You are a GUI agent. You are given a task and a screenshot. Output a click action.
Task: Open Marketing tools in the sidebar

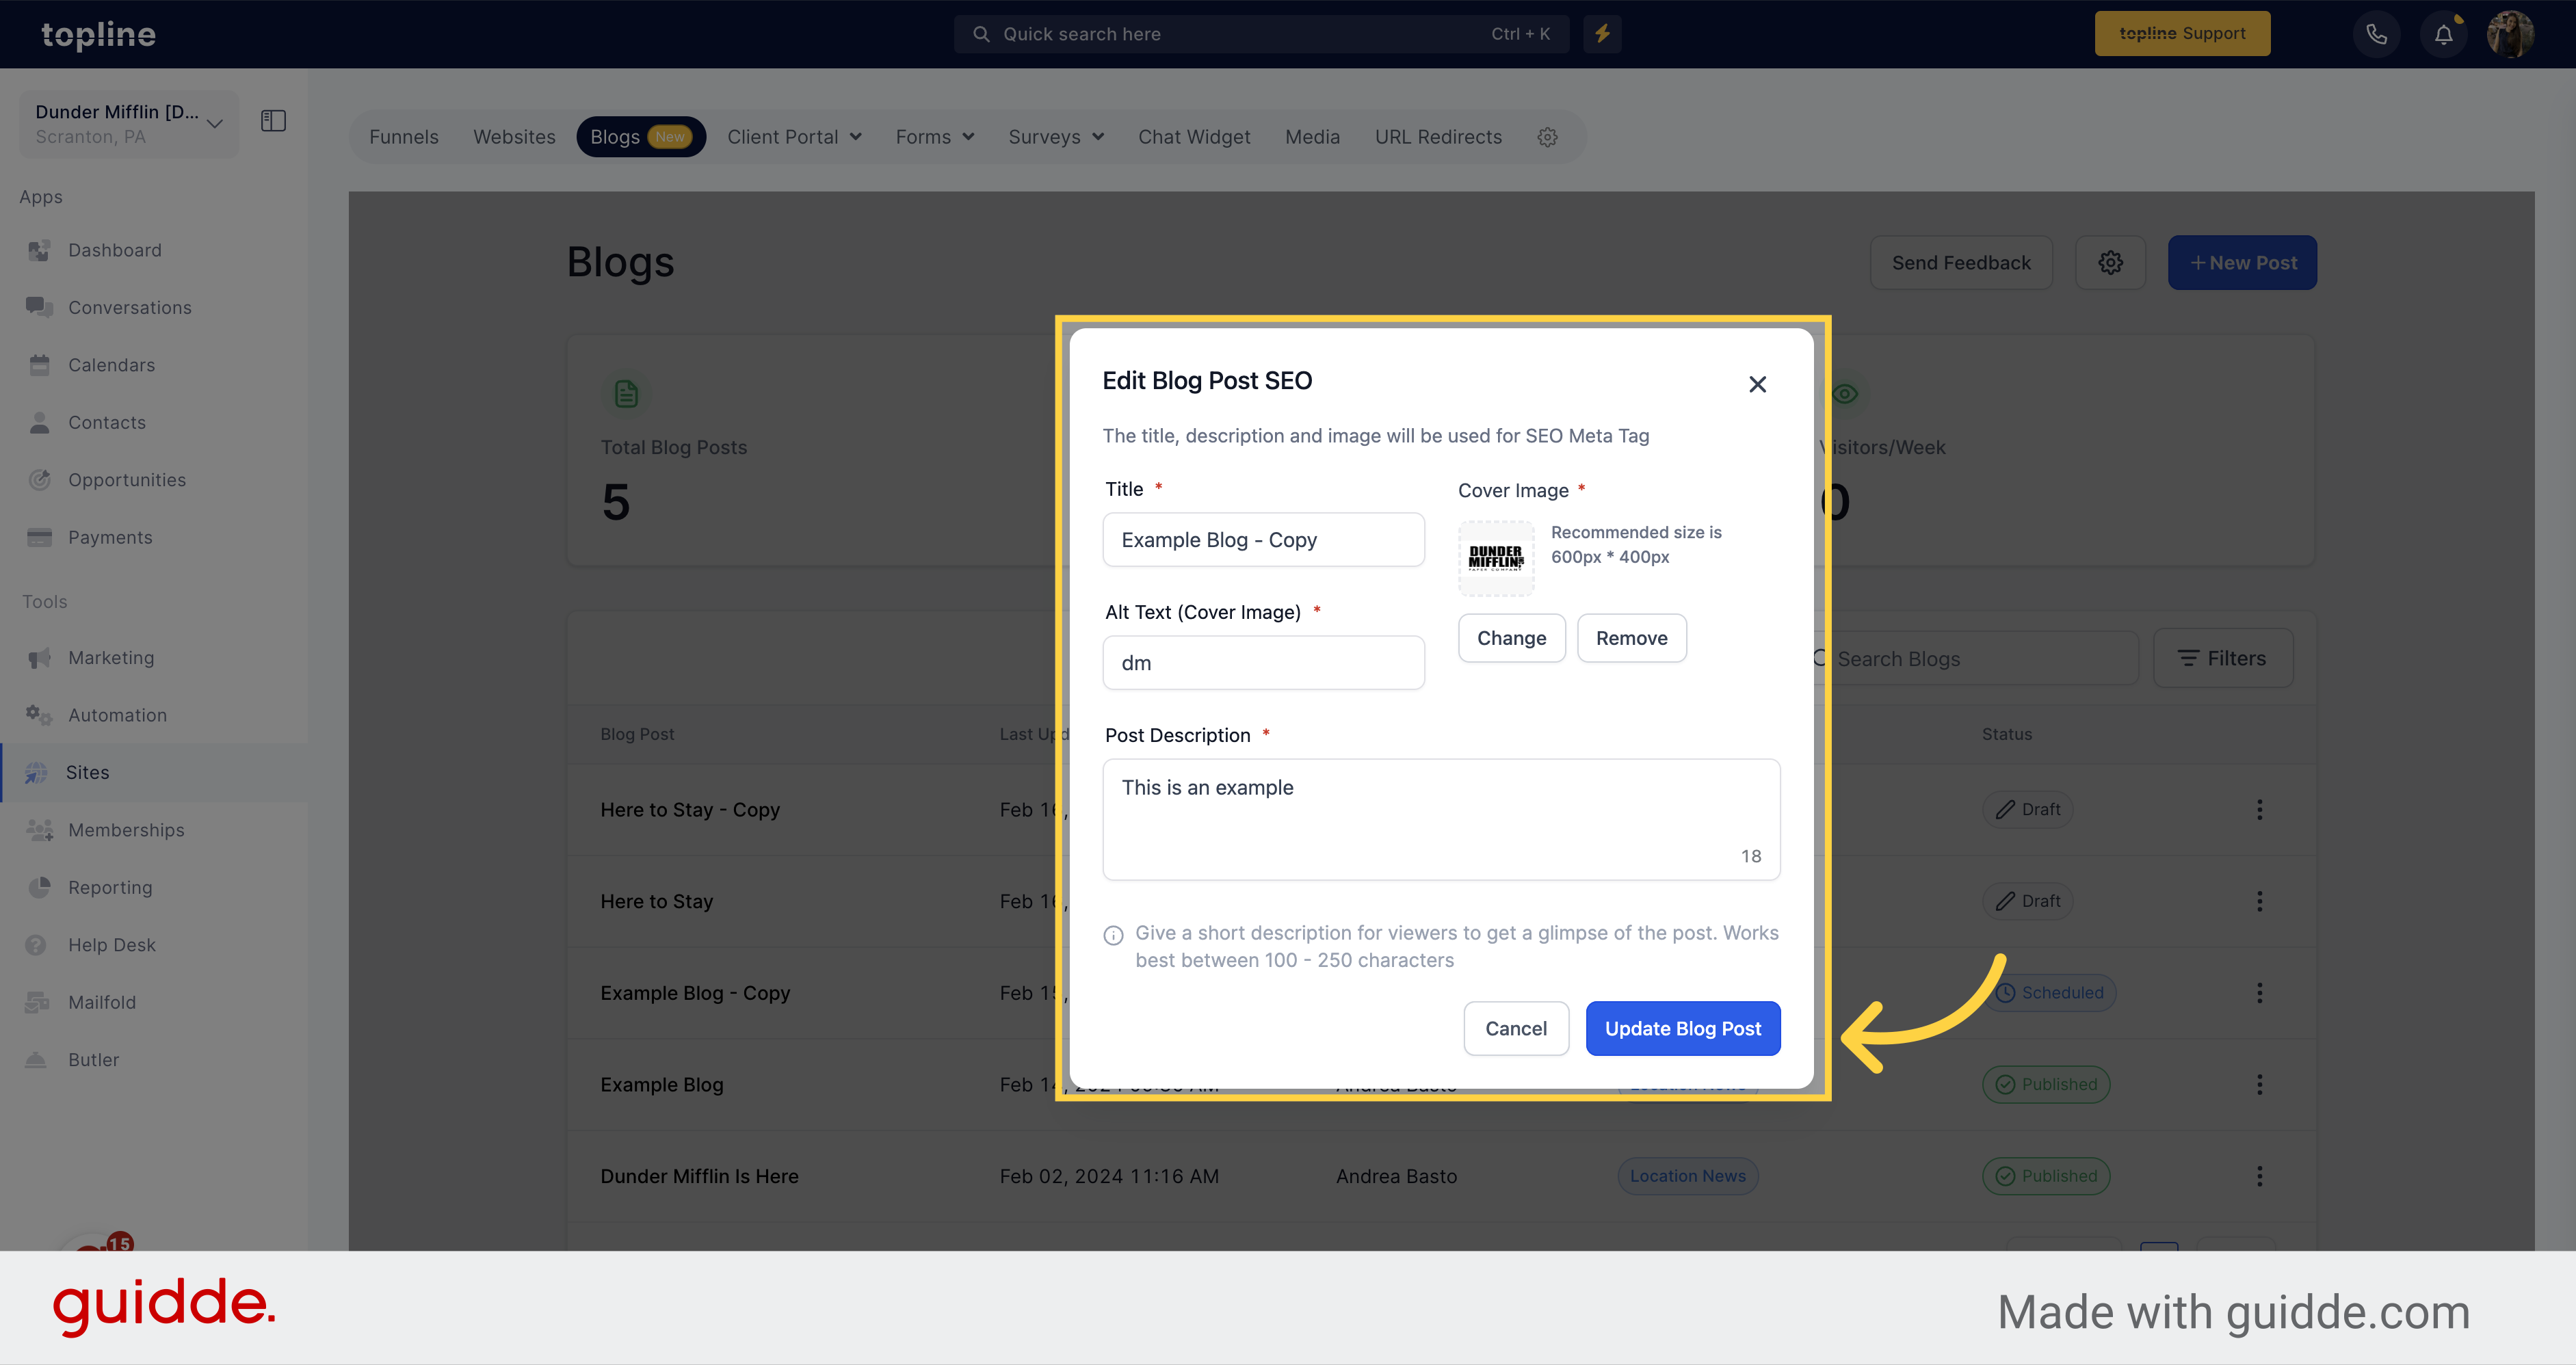(x=111, y=658)
